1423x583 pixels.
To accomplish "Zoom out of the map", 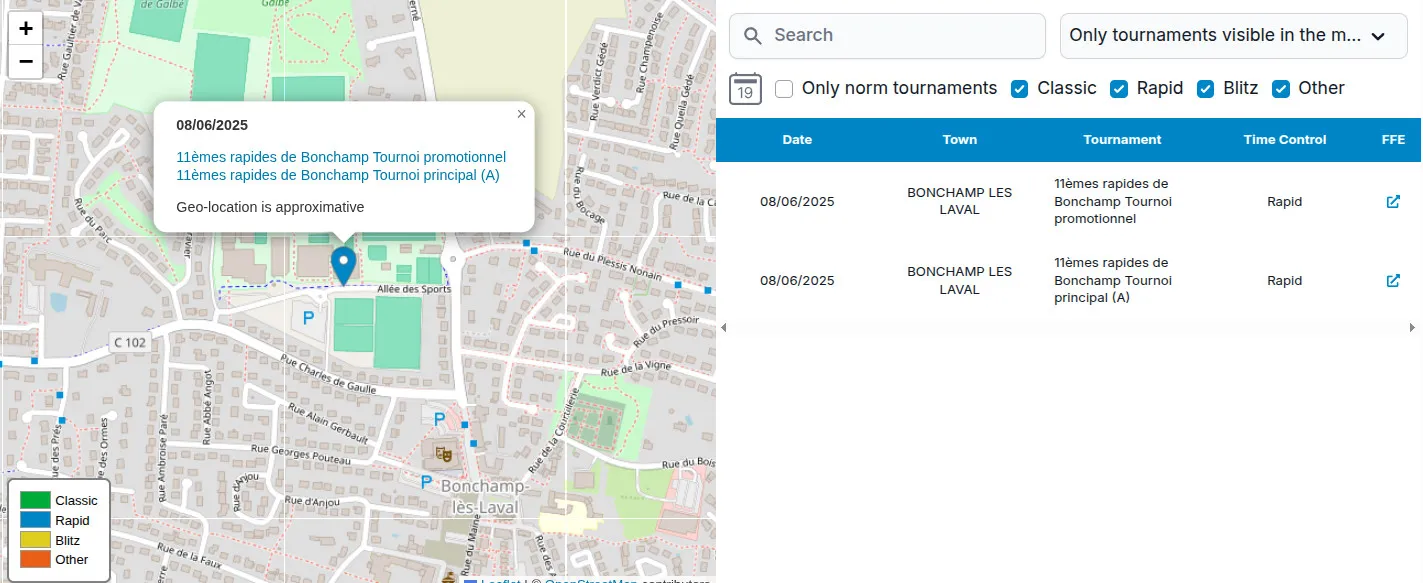I will click(26, 62).
